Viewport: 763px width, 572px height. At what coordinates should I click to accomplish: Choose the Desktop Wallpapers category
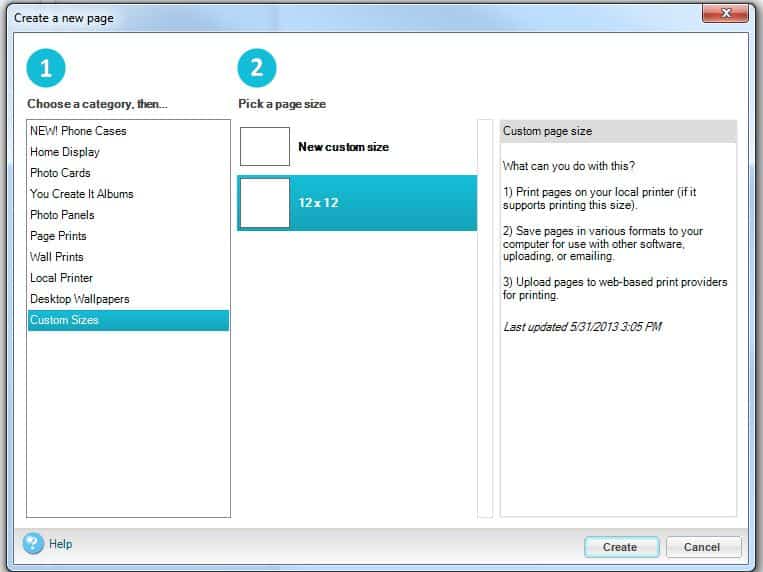[128, 299]
